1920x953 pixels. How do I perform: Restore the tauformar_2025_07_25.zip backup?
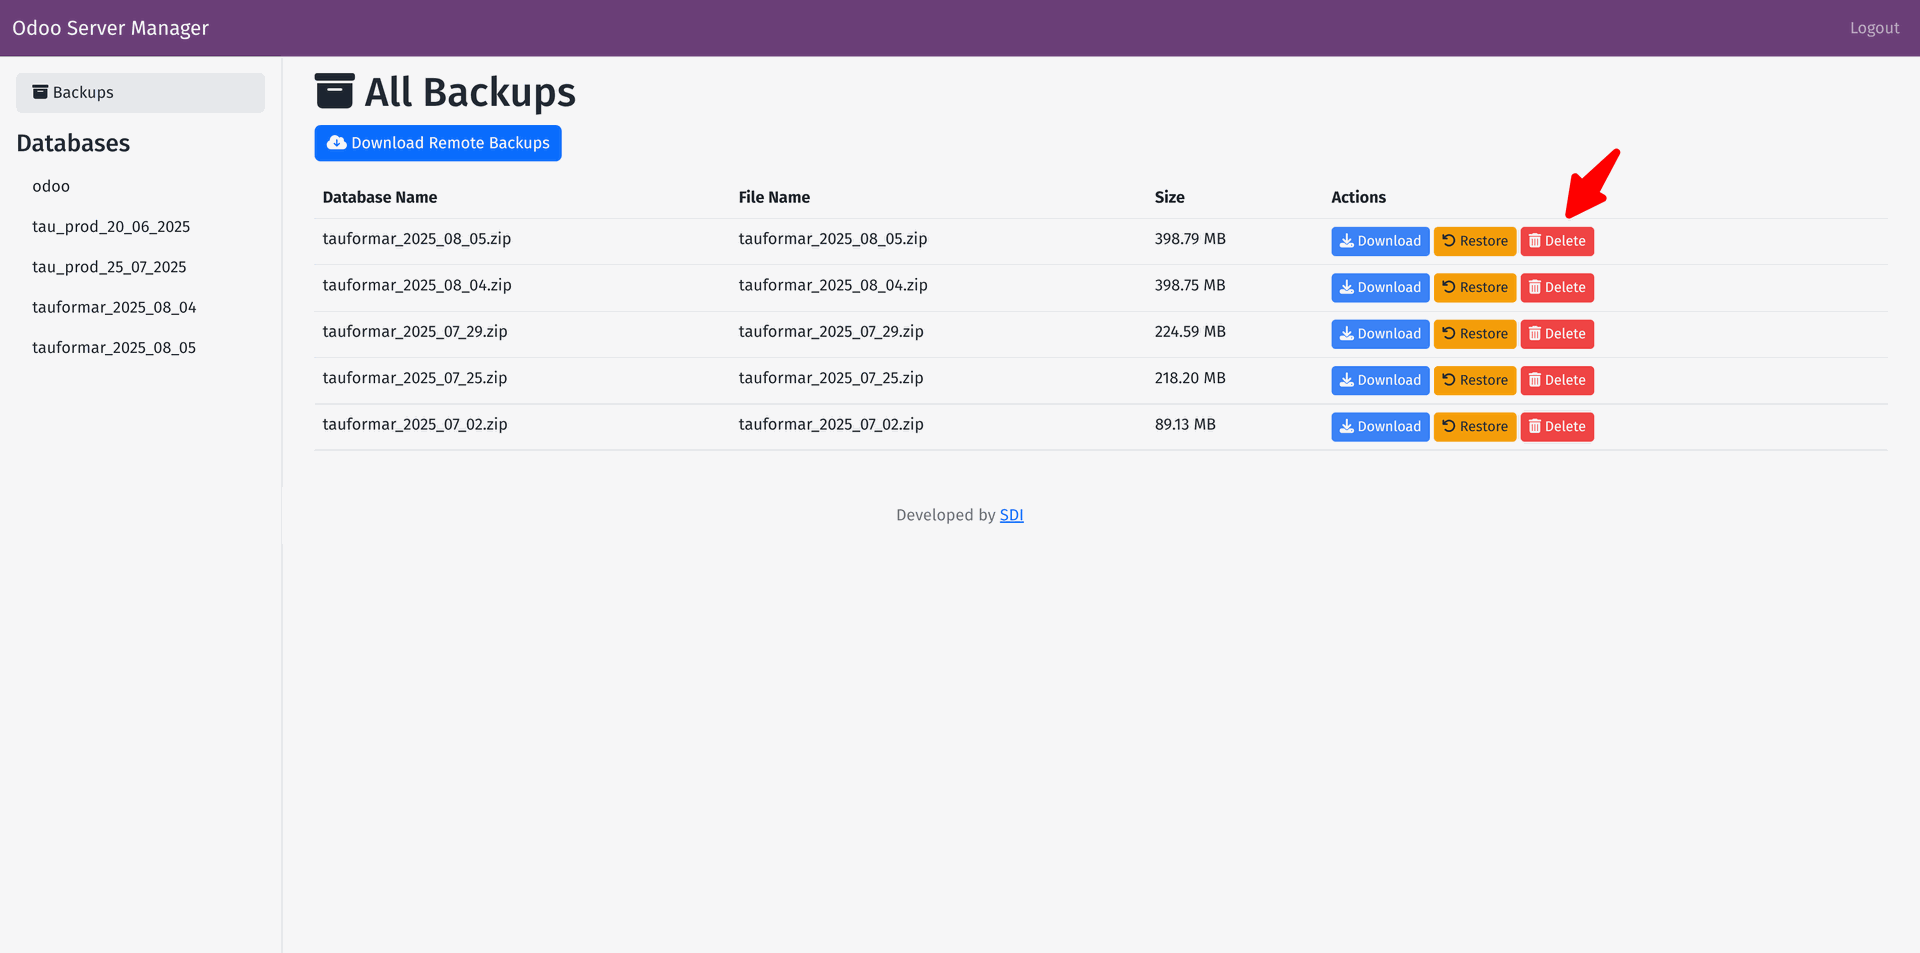(x=1474, y=380)
